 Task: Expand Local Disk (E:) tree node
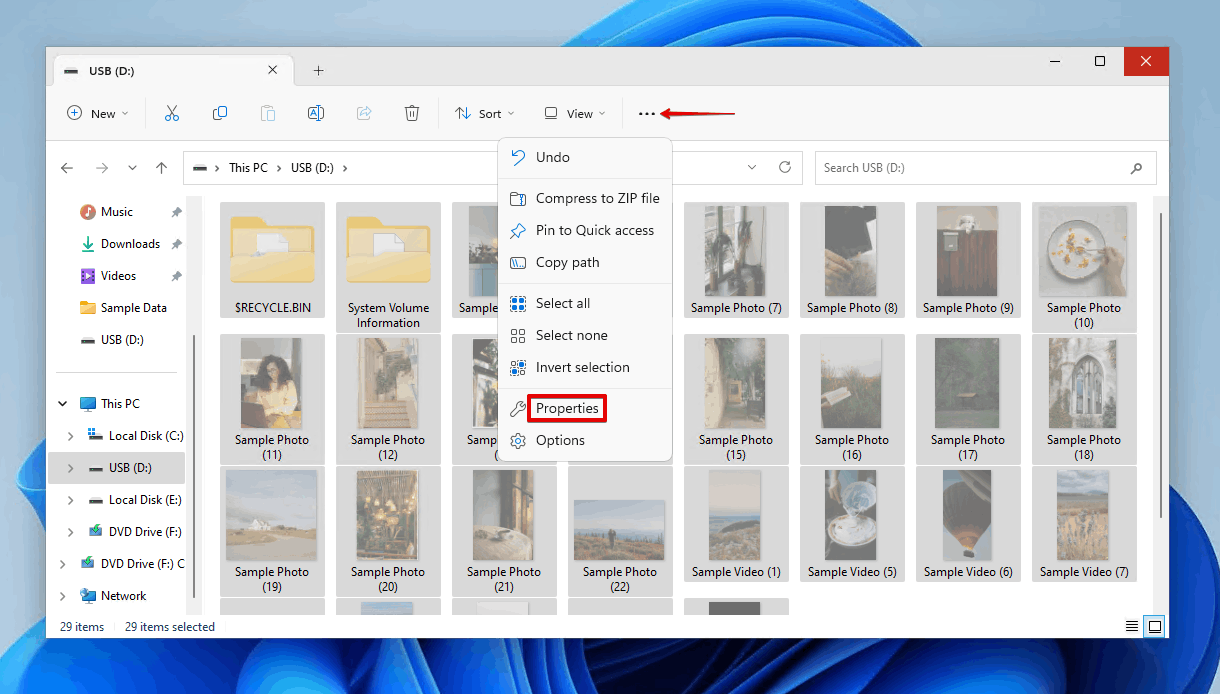[x=70, y=500]
